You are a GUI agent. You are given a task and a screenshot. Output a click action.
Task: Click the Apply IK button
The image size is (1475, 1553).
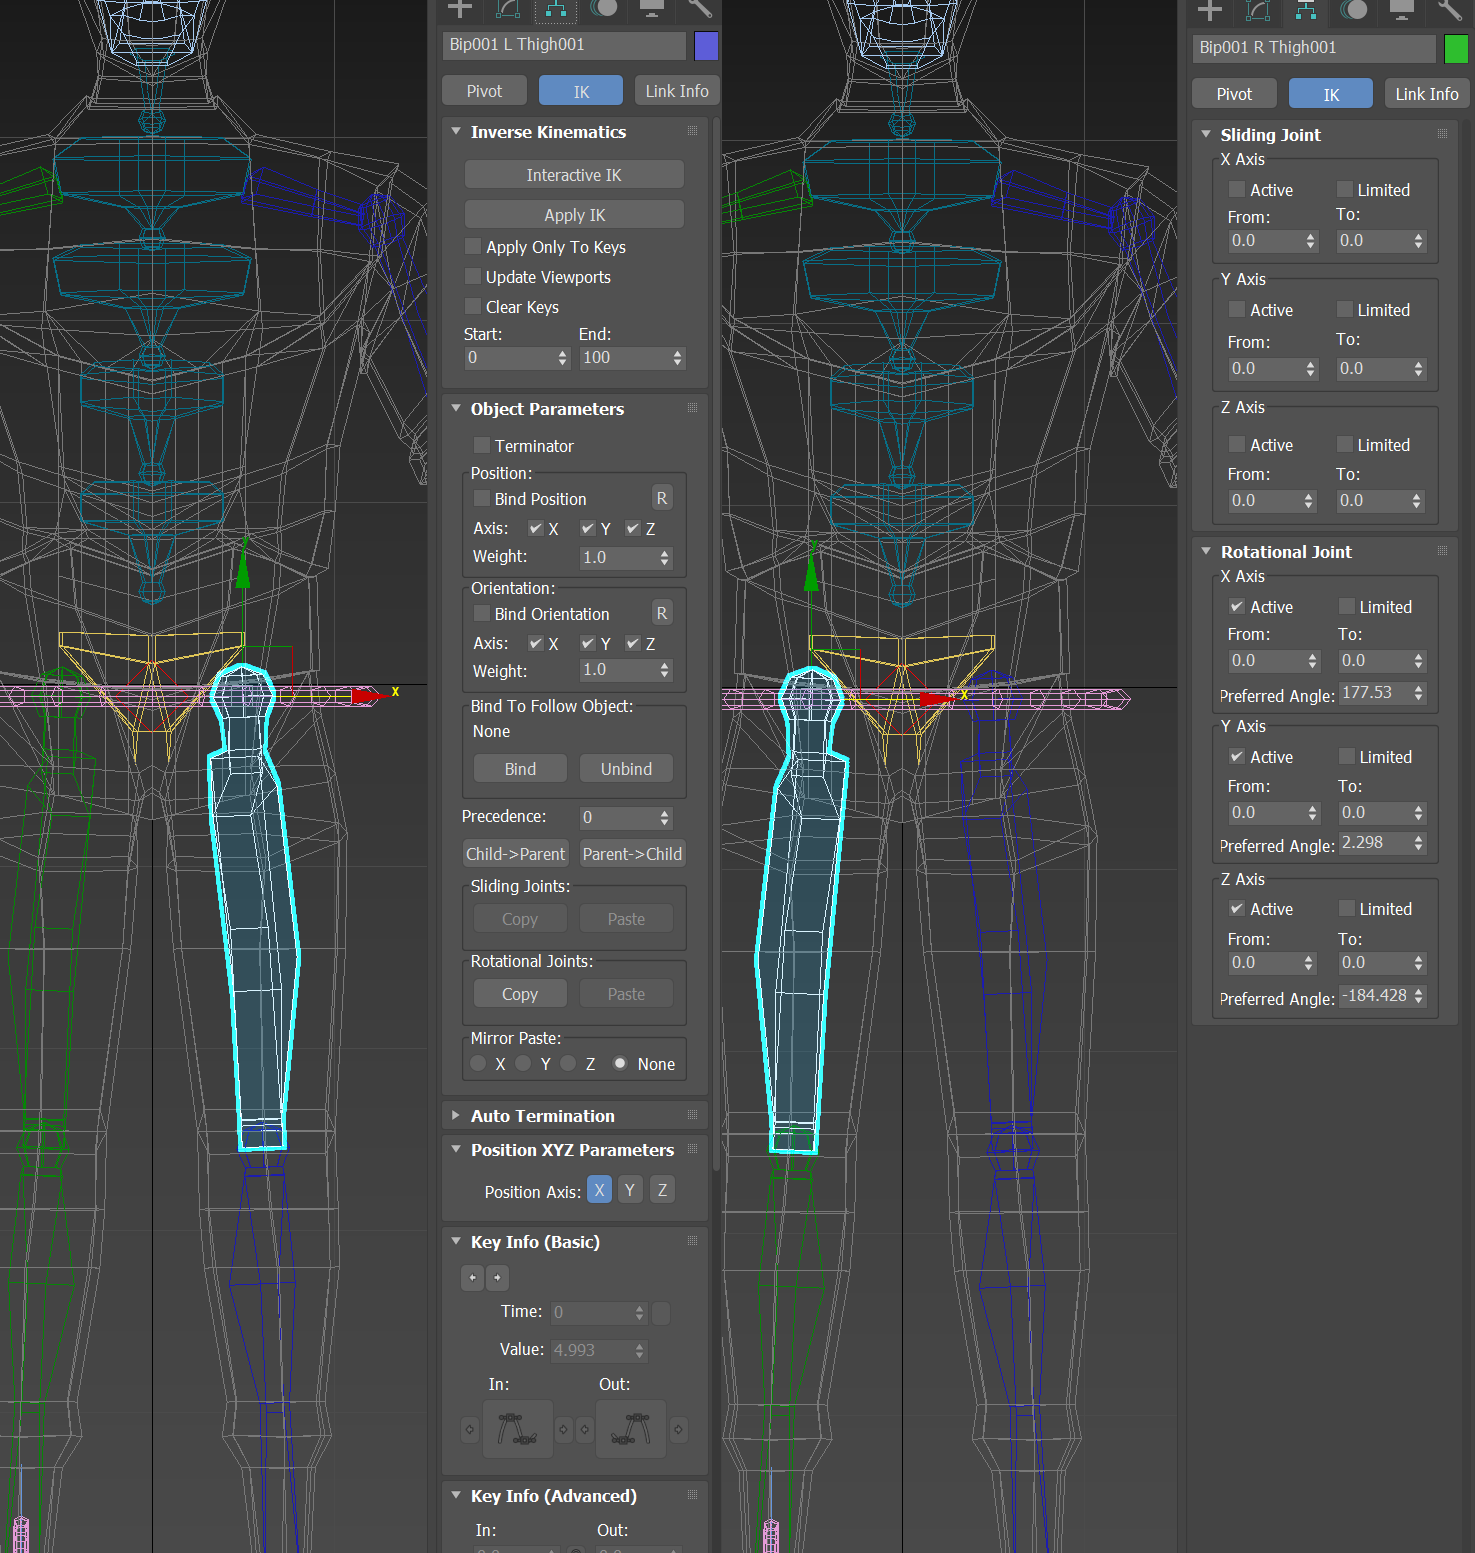tap(574, 215)
